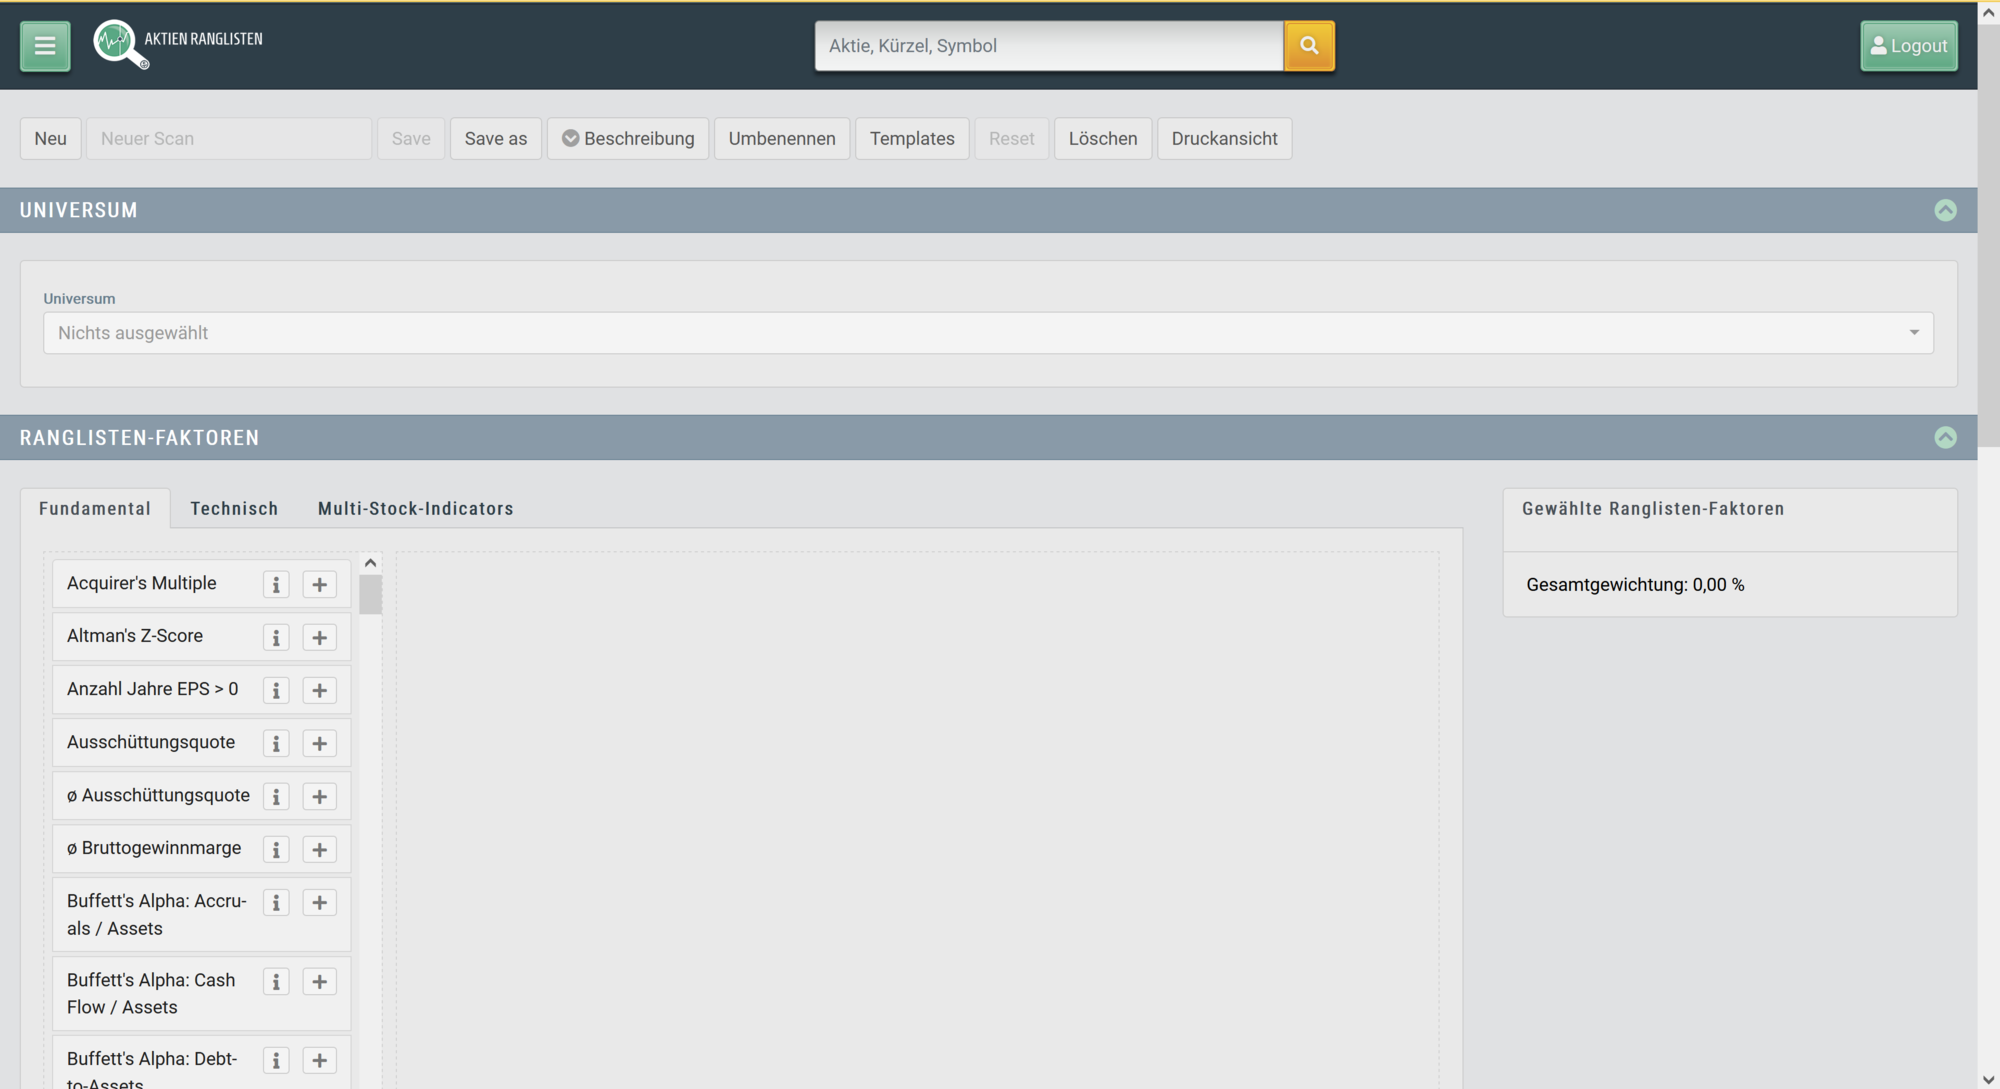This screenshot has height=1089, width=2000.
Task: Switch to the Fundamental tab
Action: tap(95, 509)
